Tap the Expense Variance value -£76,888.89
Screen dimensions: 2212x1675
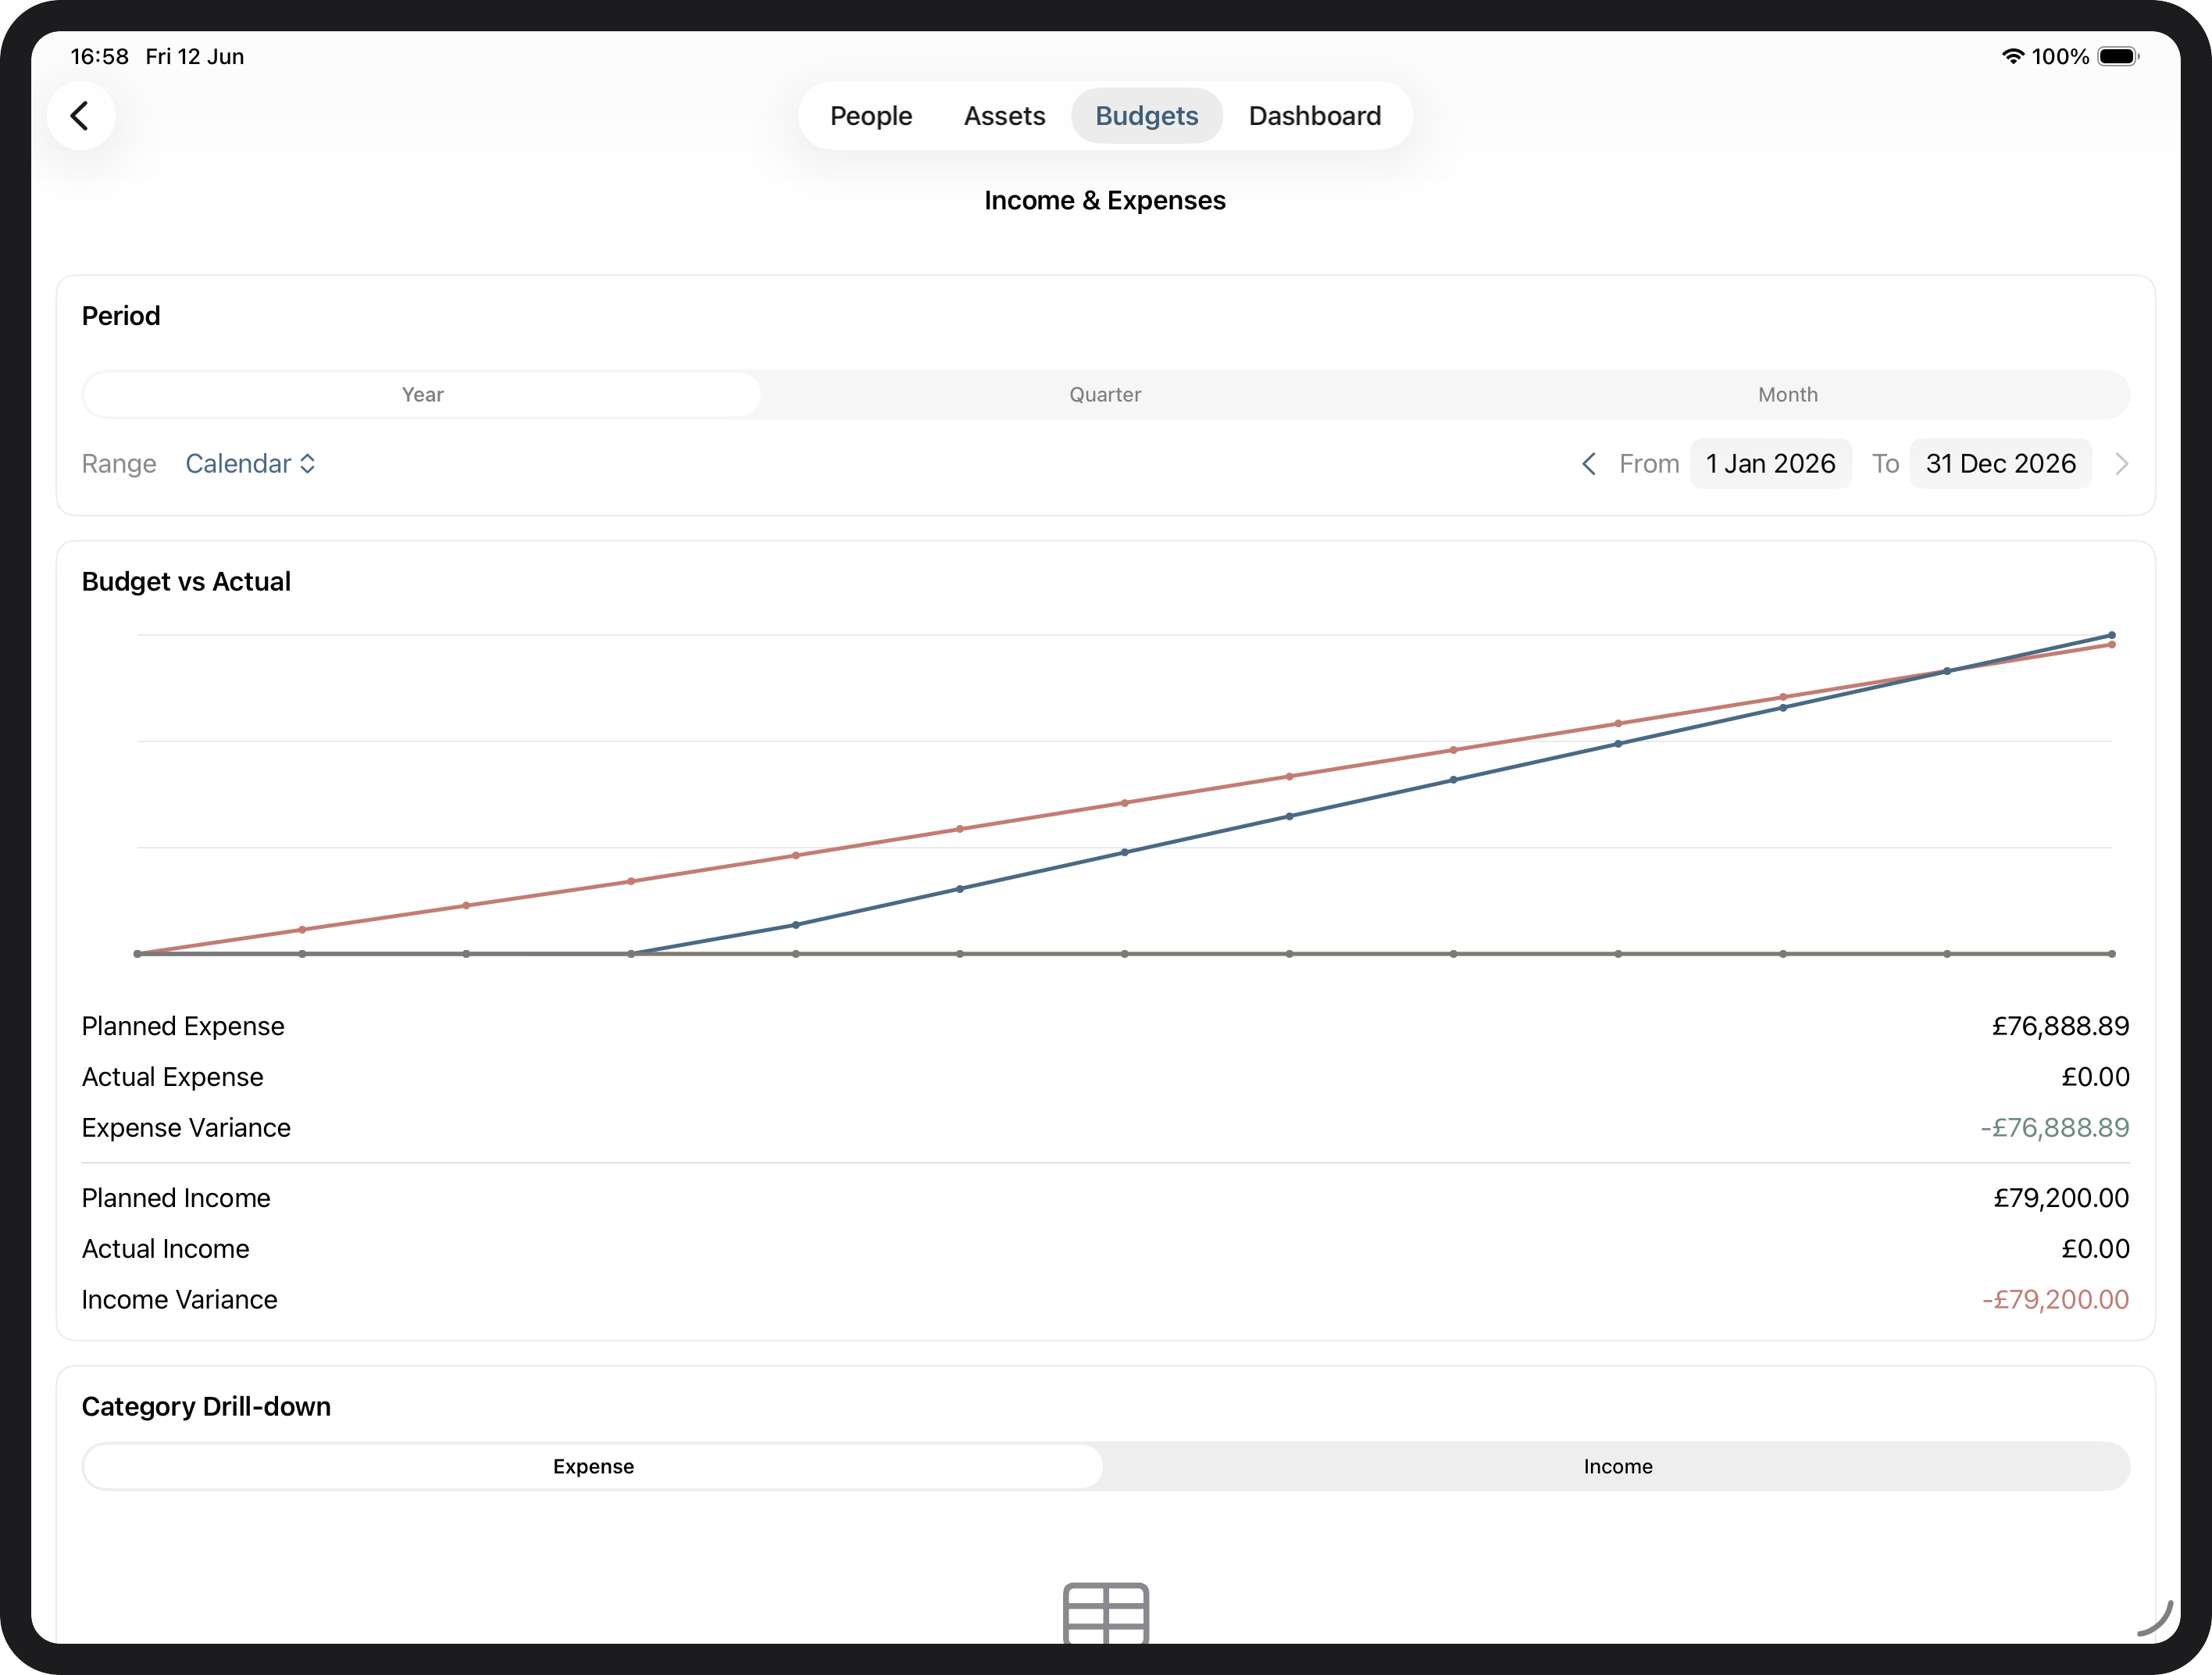[x=2055, y=1128]
